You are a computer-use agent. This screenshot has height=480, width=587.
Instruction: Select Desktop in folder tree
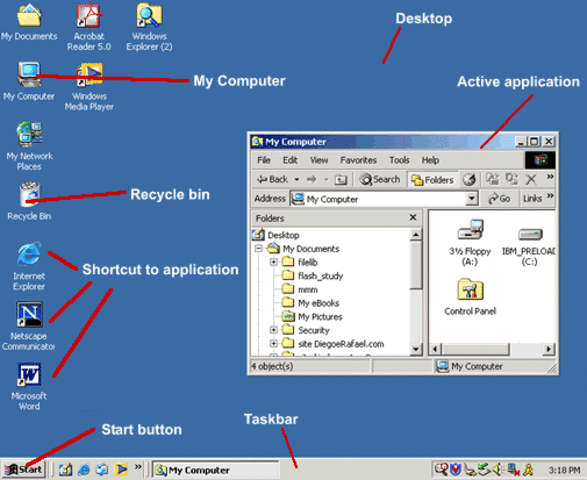click(x=276, y=235)
